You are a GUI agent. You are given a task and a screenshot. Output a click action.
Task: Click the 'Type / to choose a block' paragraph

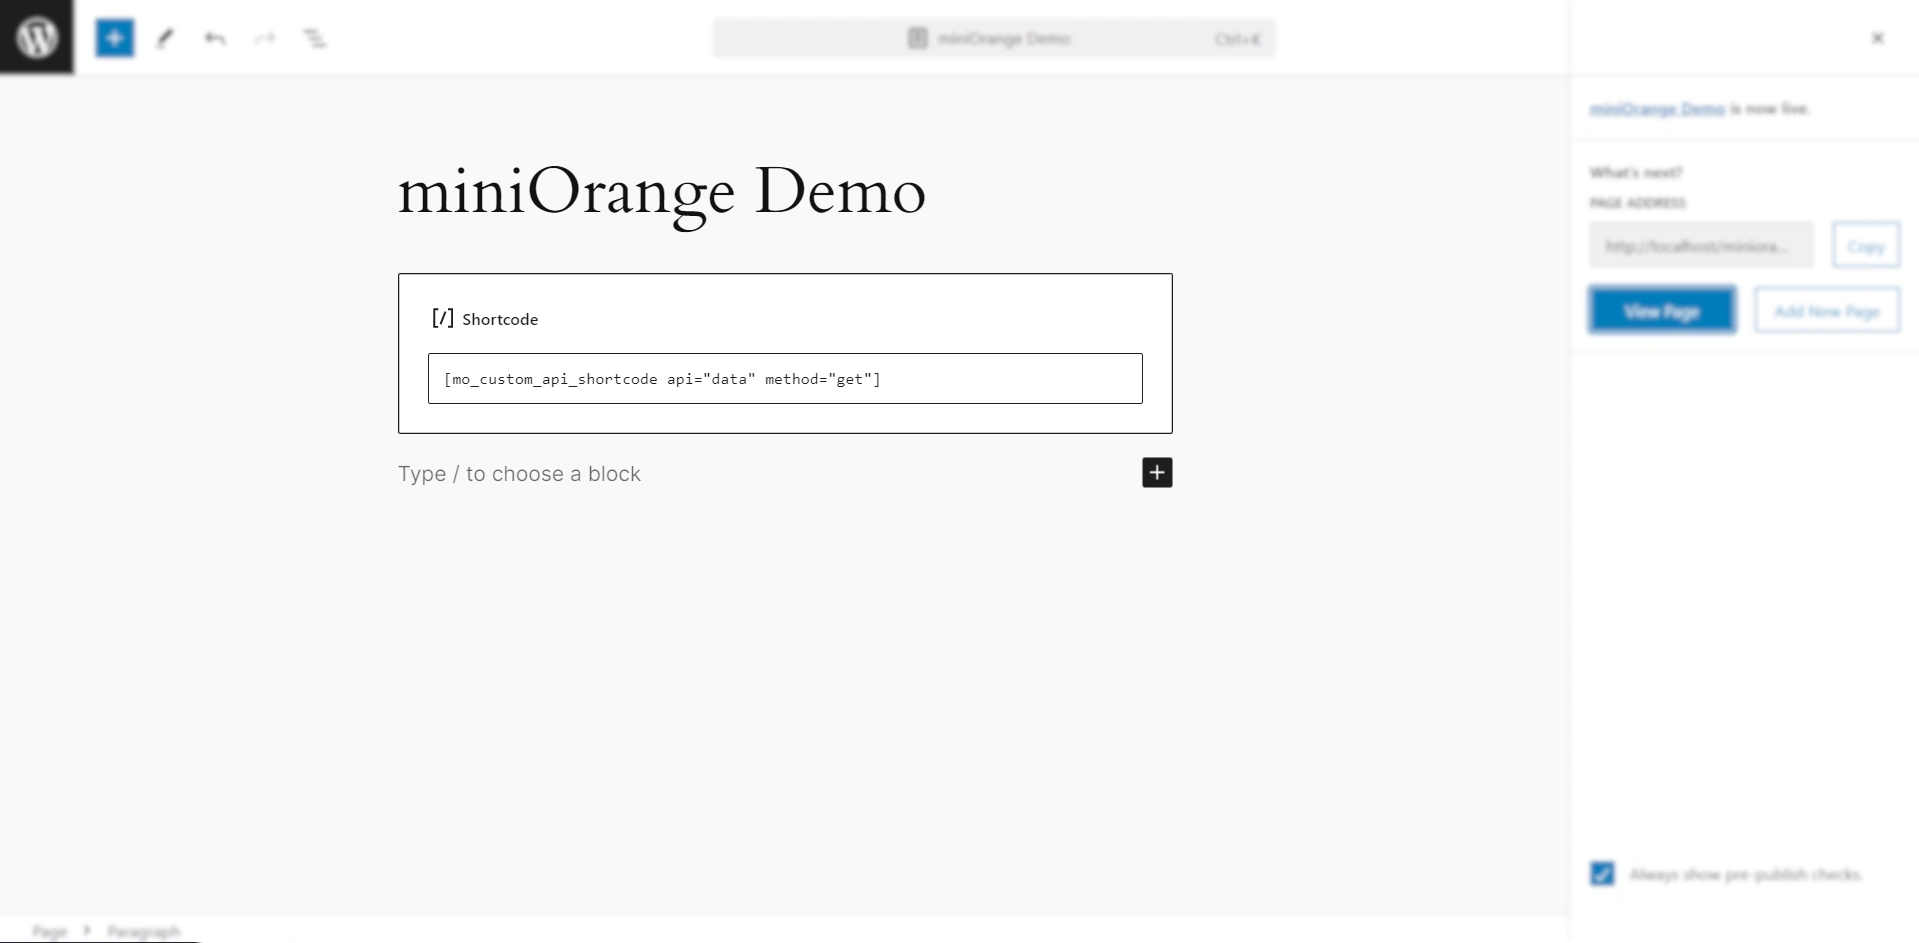(519, 473)
